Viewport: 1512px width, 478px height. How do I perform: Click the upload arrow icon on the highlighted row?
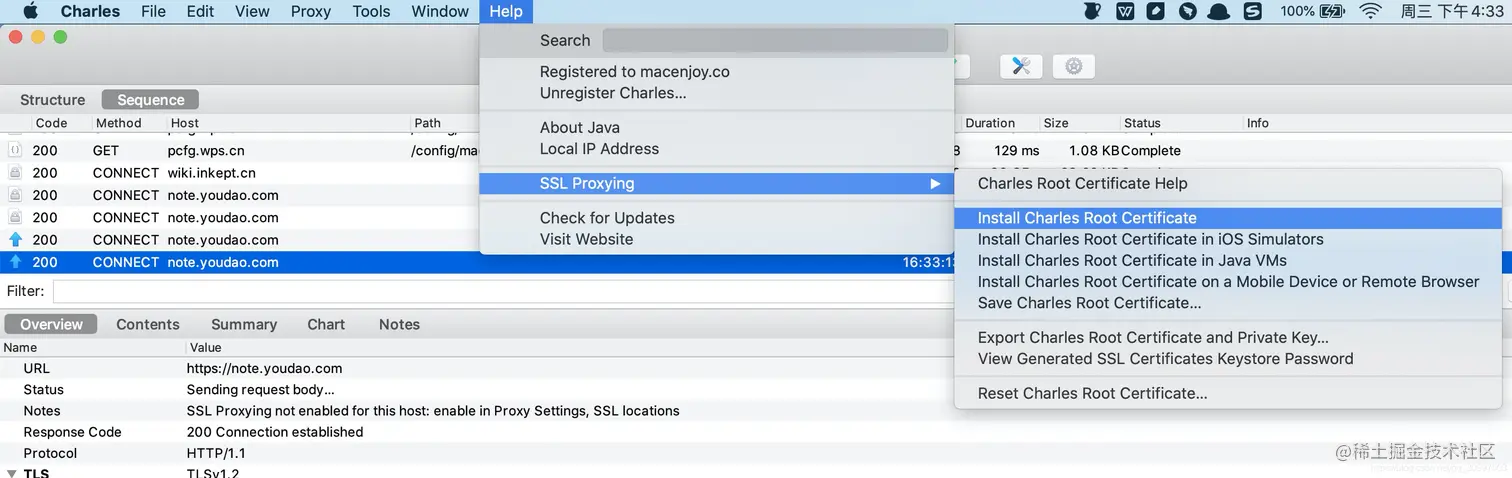pos(15,262)
